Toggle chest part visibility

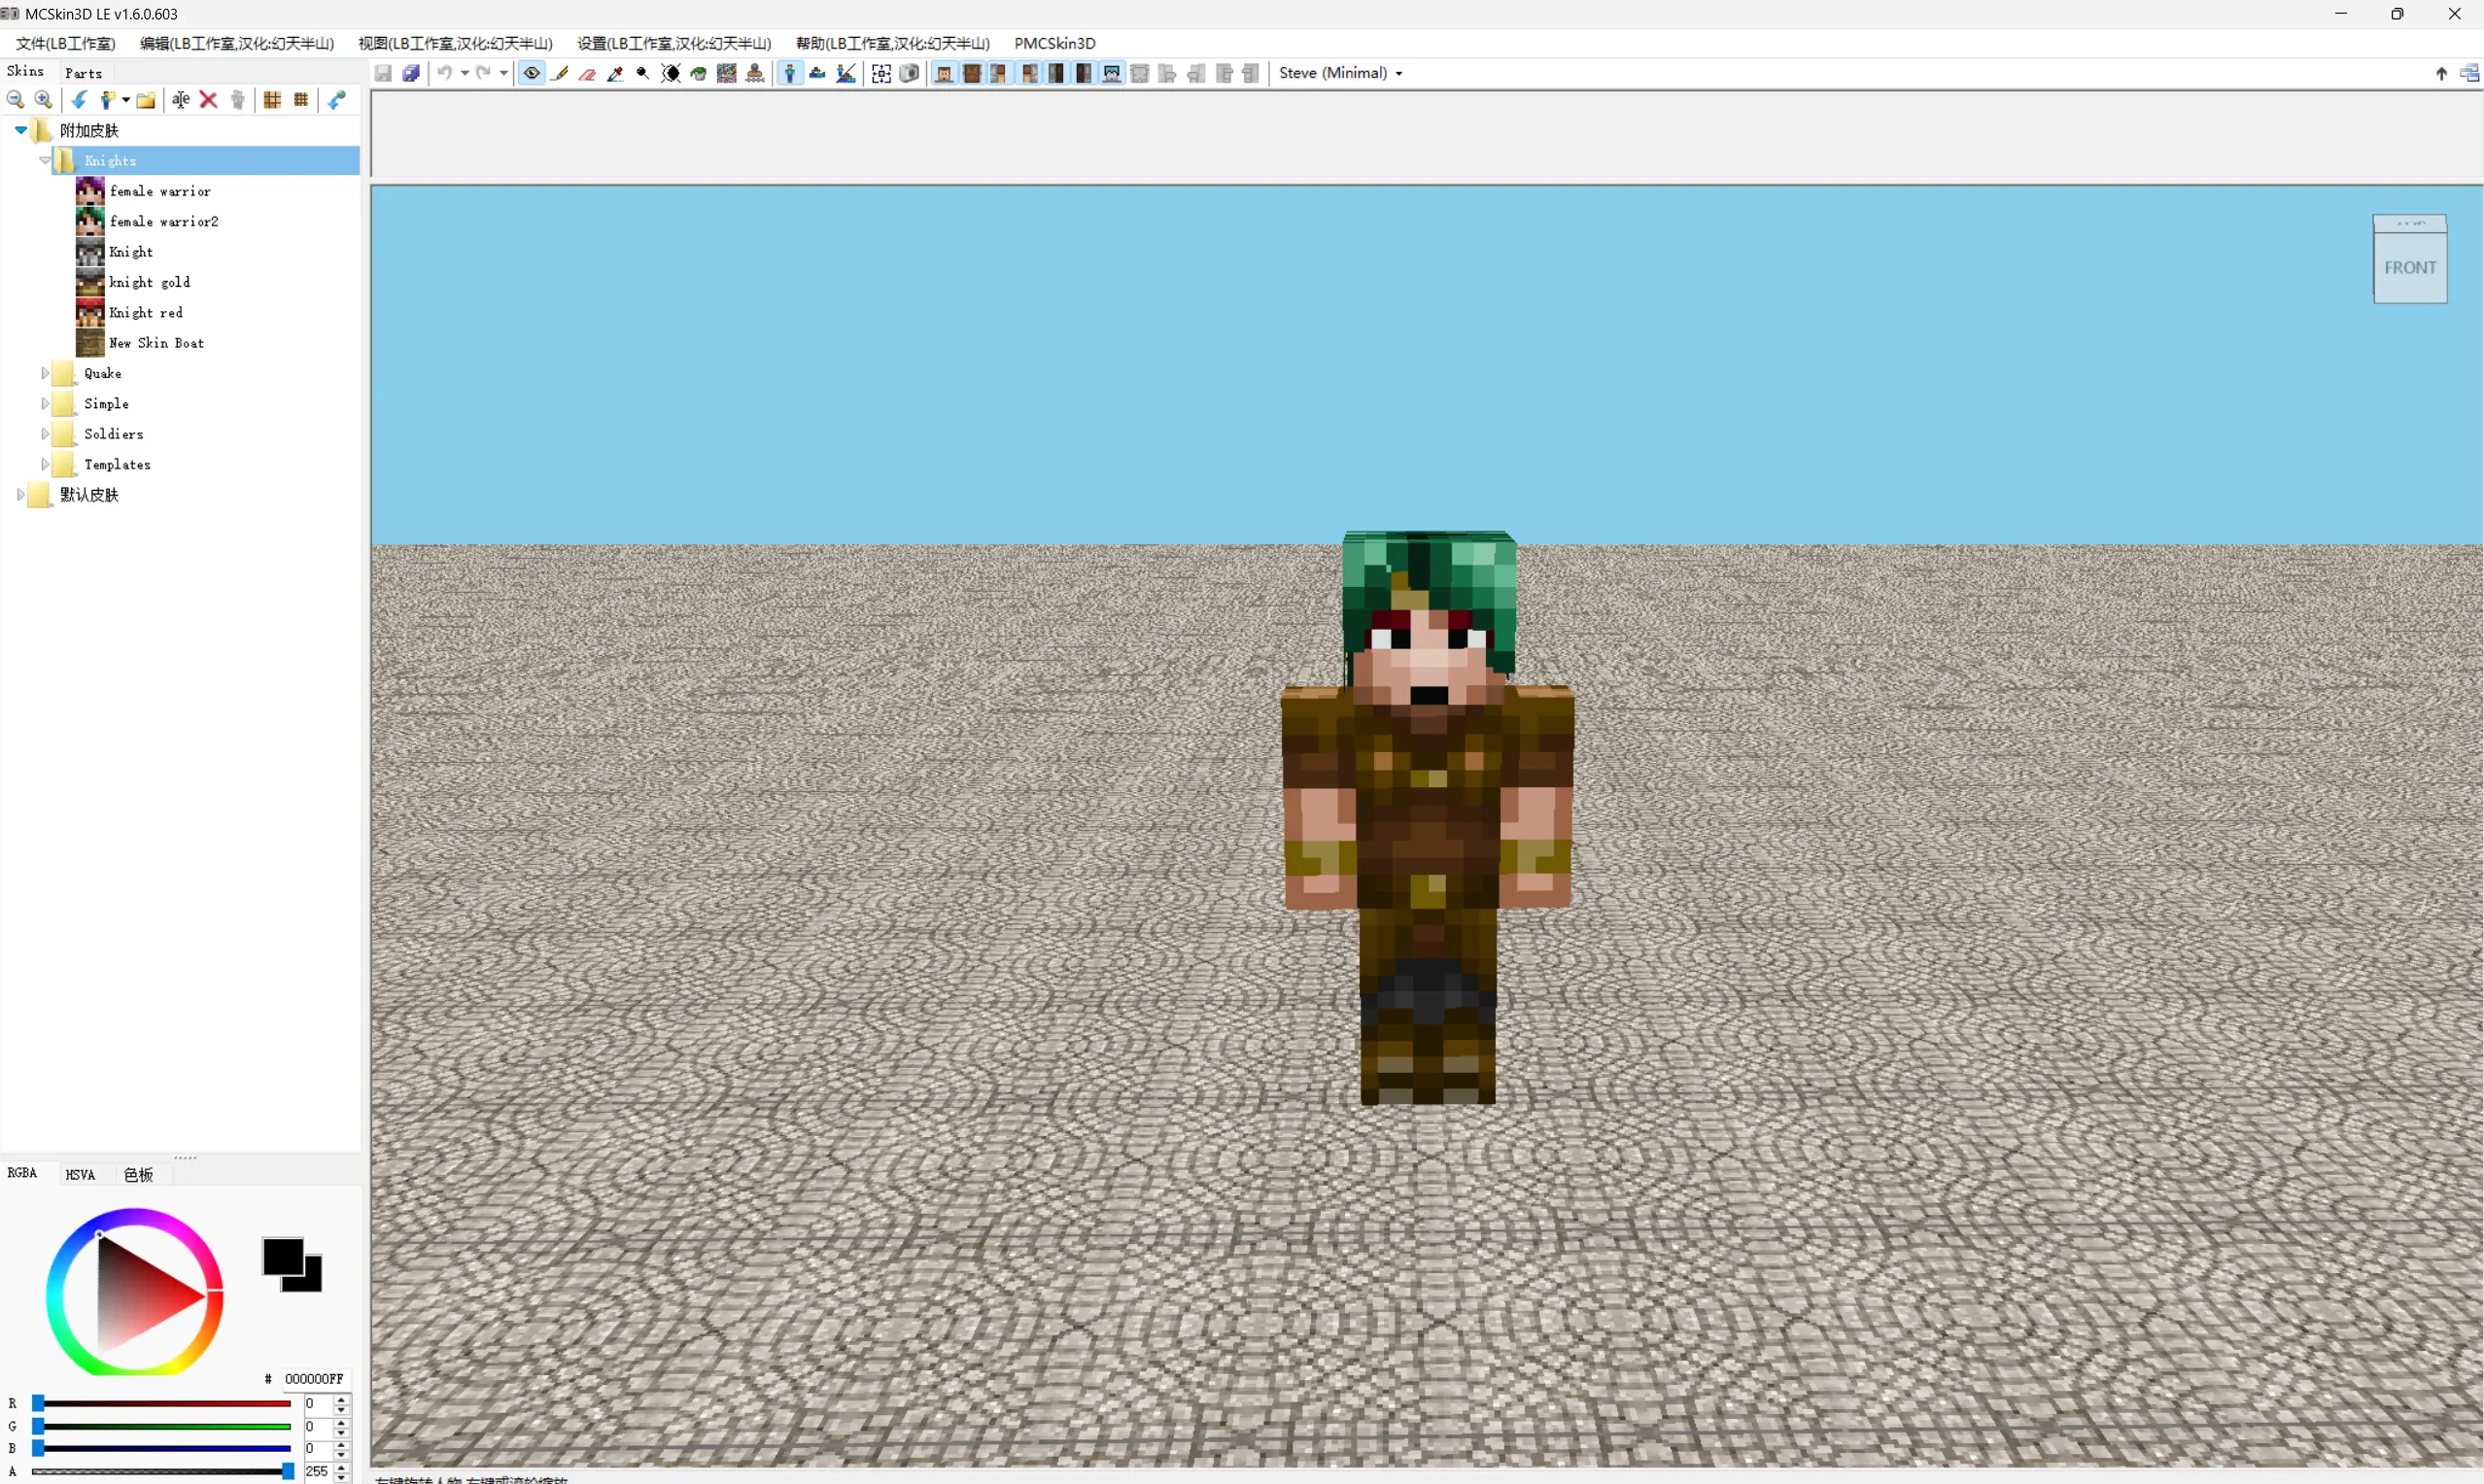coord(972,73)
